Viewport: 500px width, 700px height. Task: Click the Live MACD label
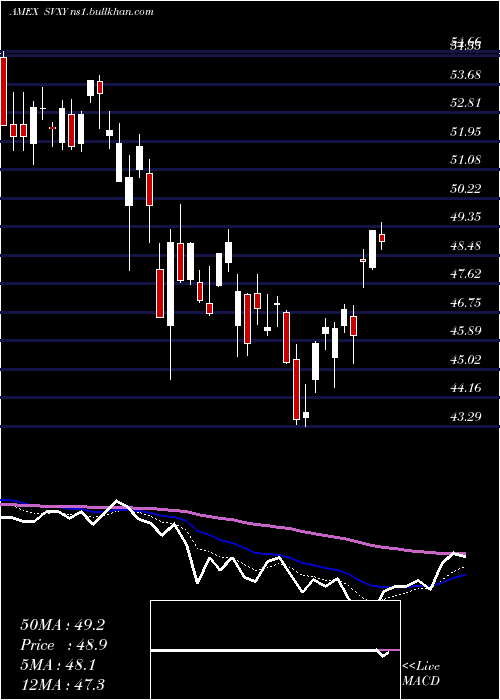point(421,673)
